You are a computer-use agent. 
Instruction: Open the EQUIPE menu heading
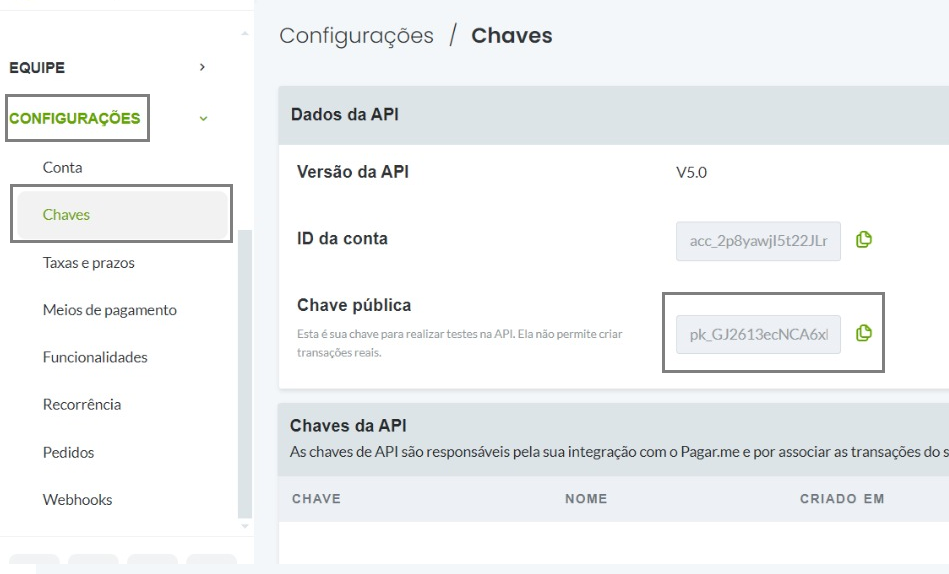(x=37, y=67)
